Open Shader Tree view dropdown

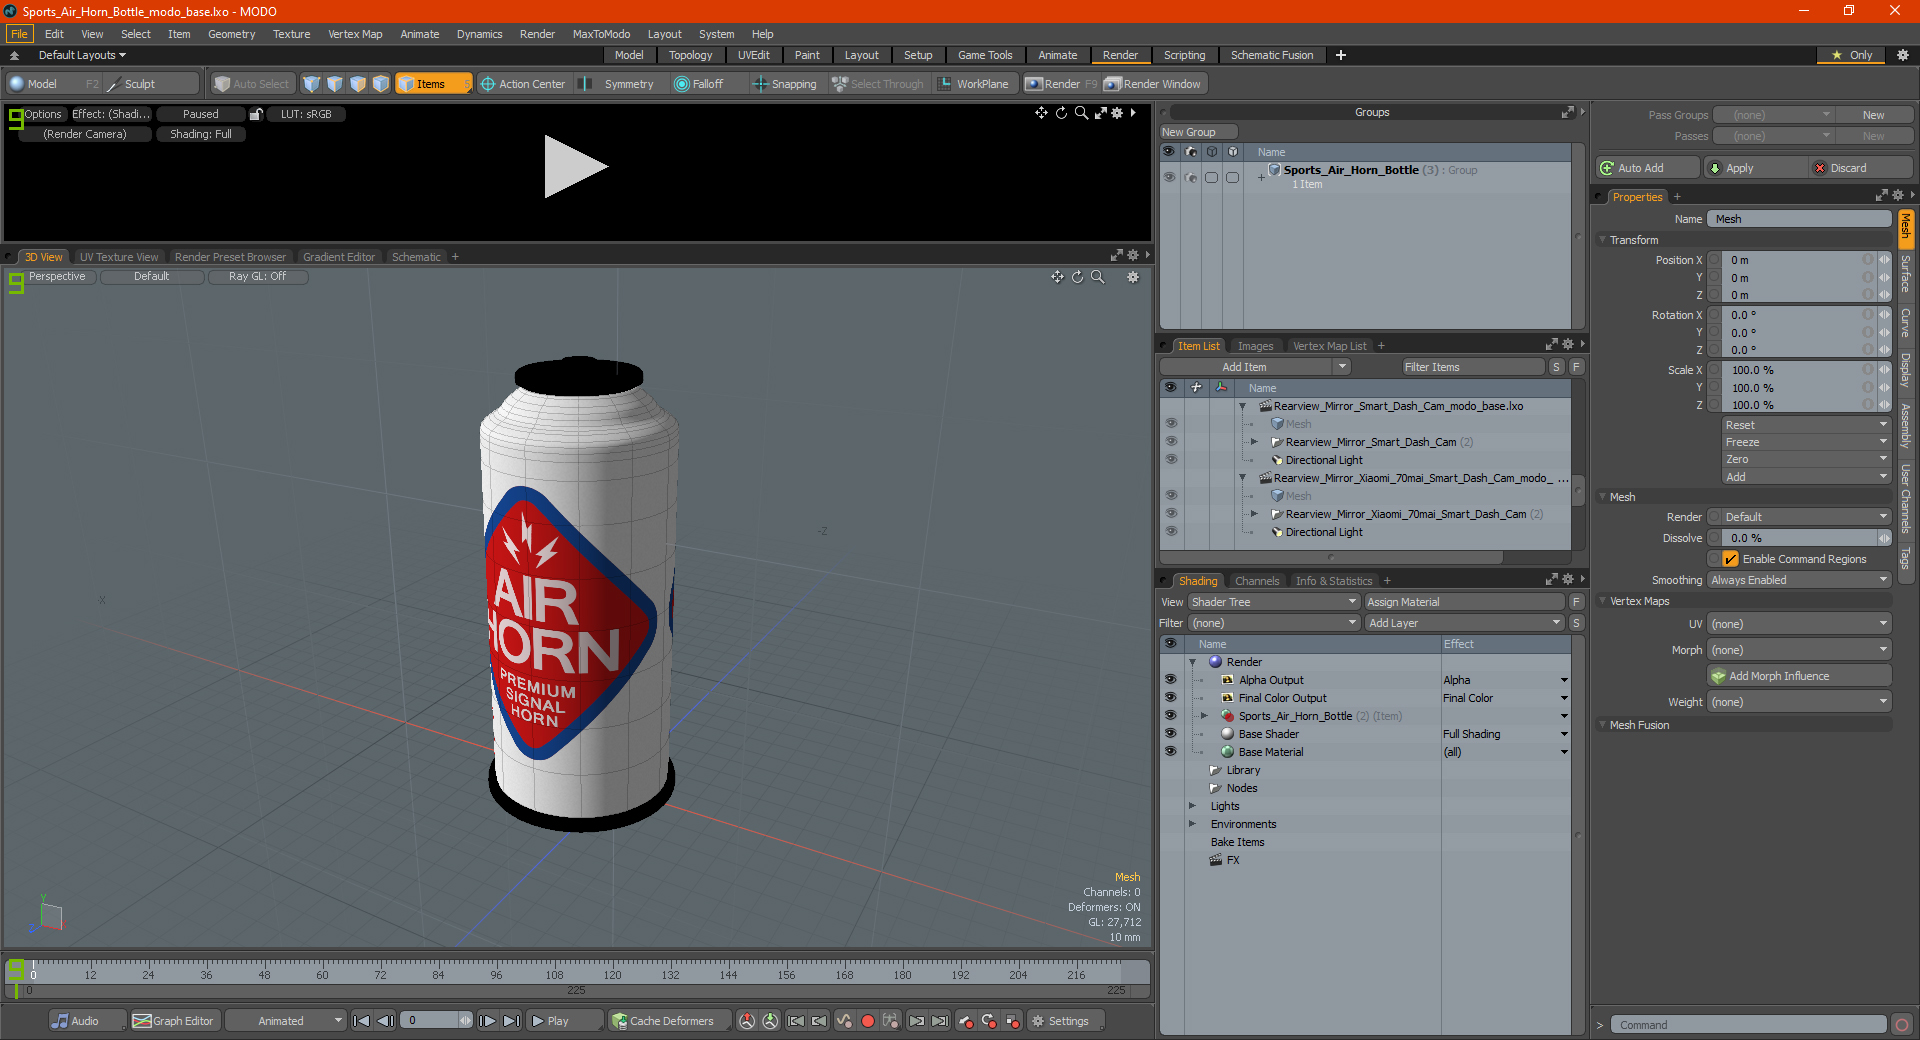pos(1274,602)
